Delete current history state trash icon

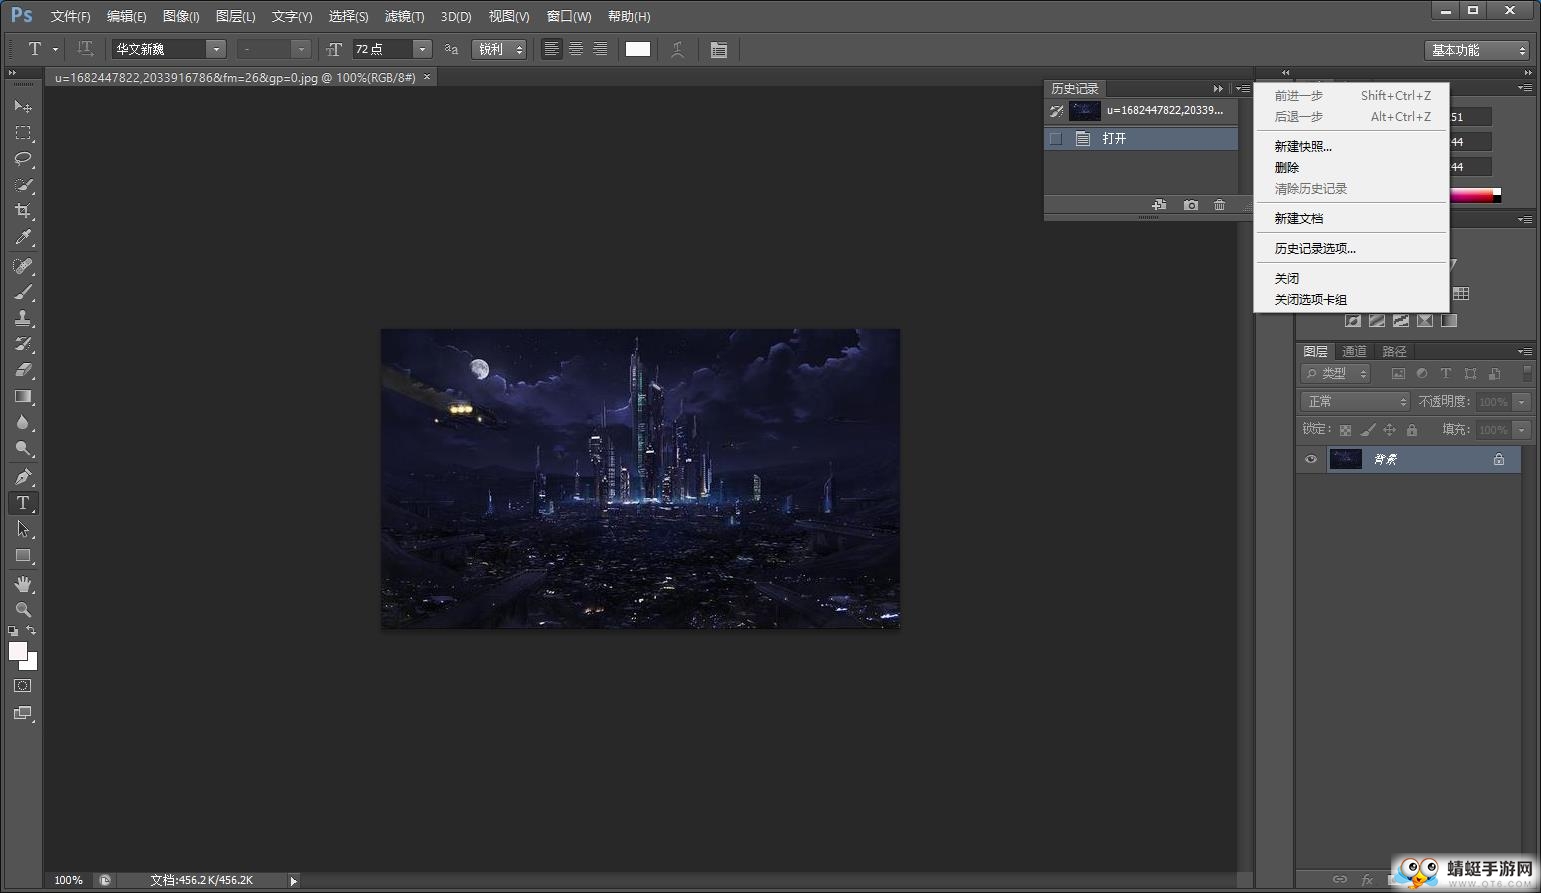pos(1219,205)
